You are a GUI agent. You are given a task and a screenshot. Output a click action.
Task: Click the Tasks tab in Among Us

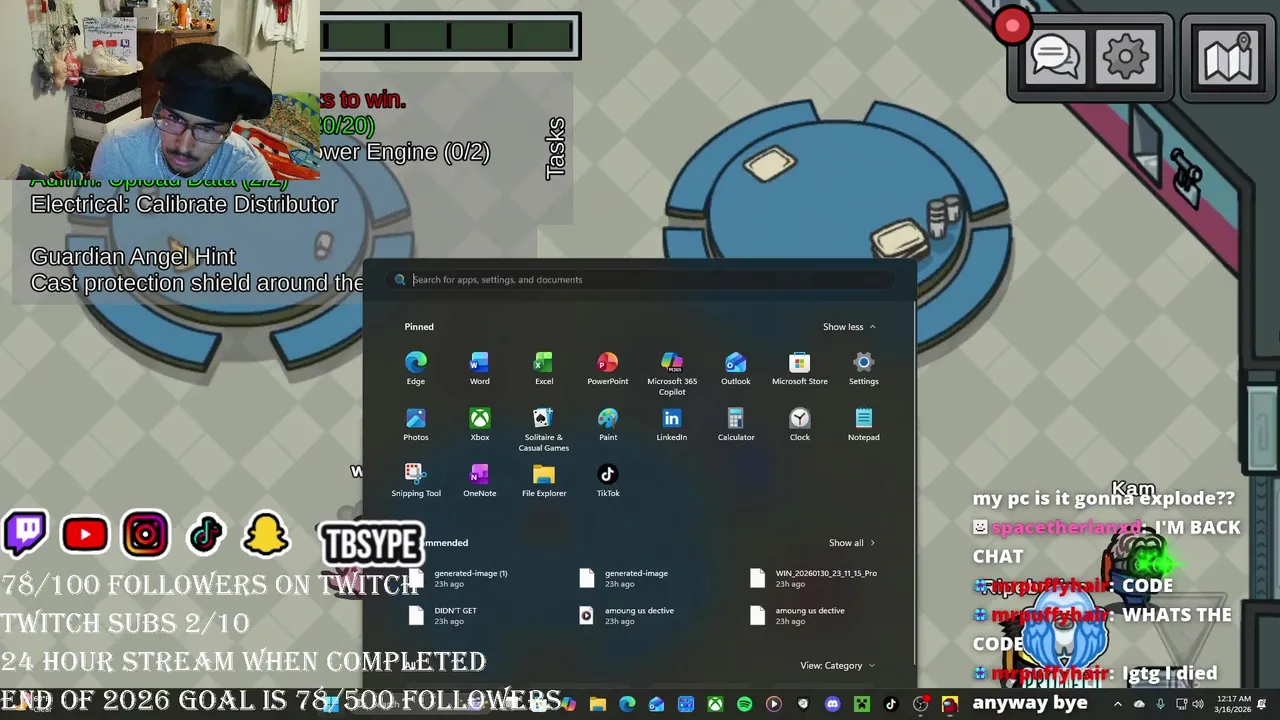pos(556,149)
